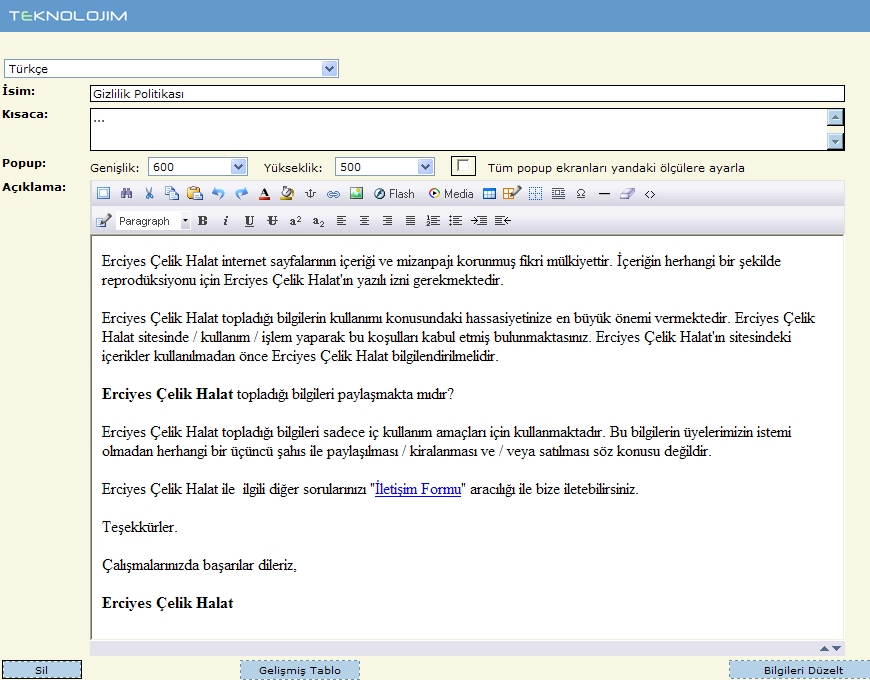
Task: Click the undo arrow icon
Action: [218, 194]
